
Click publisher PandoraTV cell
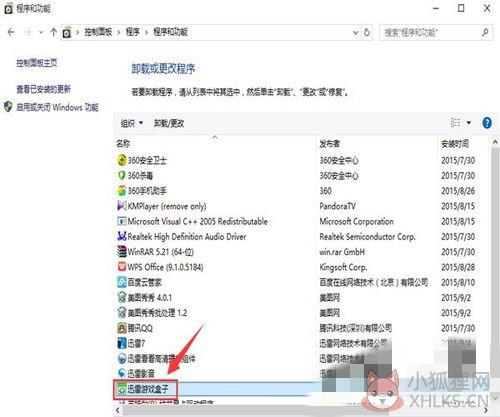tap(337, 206)
